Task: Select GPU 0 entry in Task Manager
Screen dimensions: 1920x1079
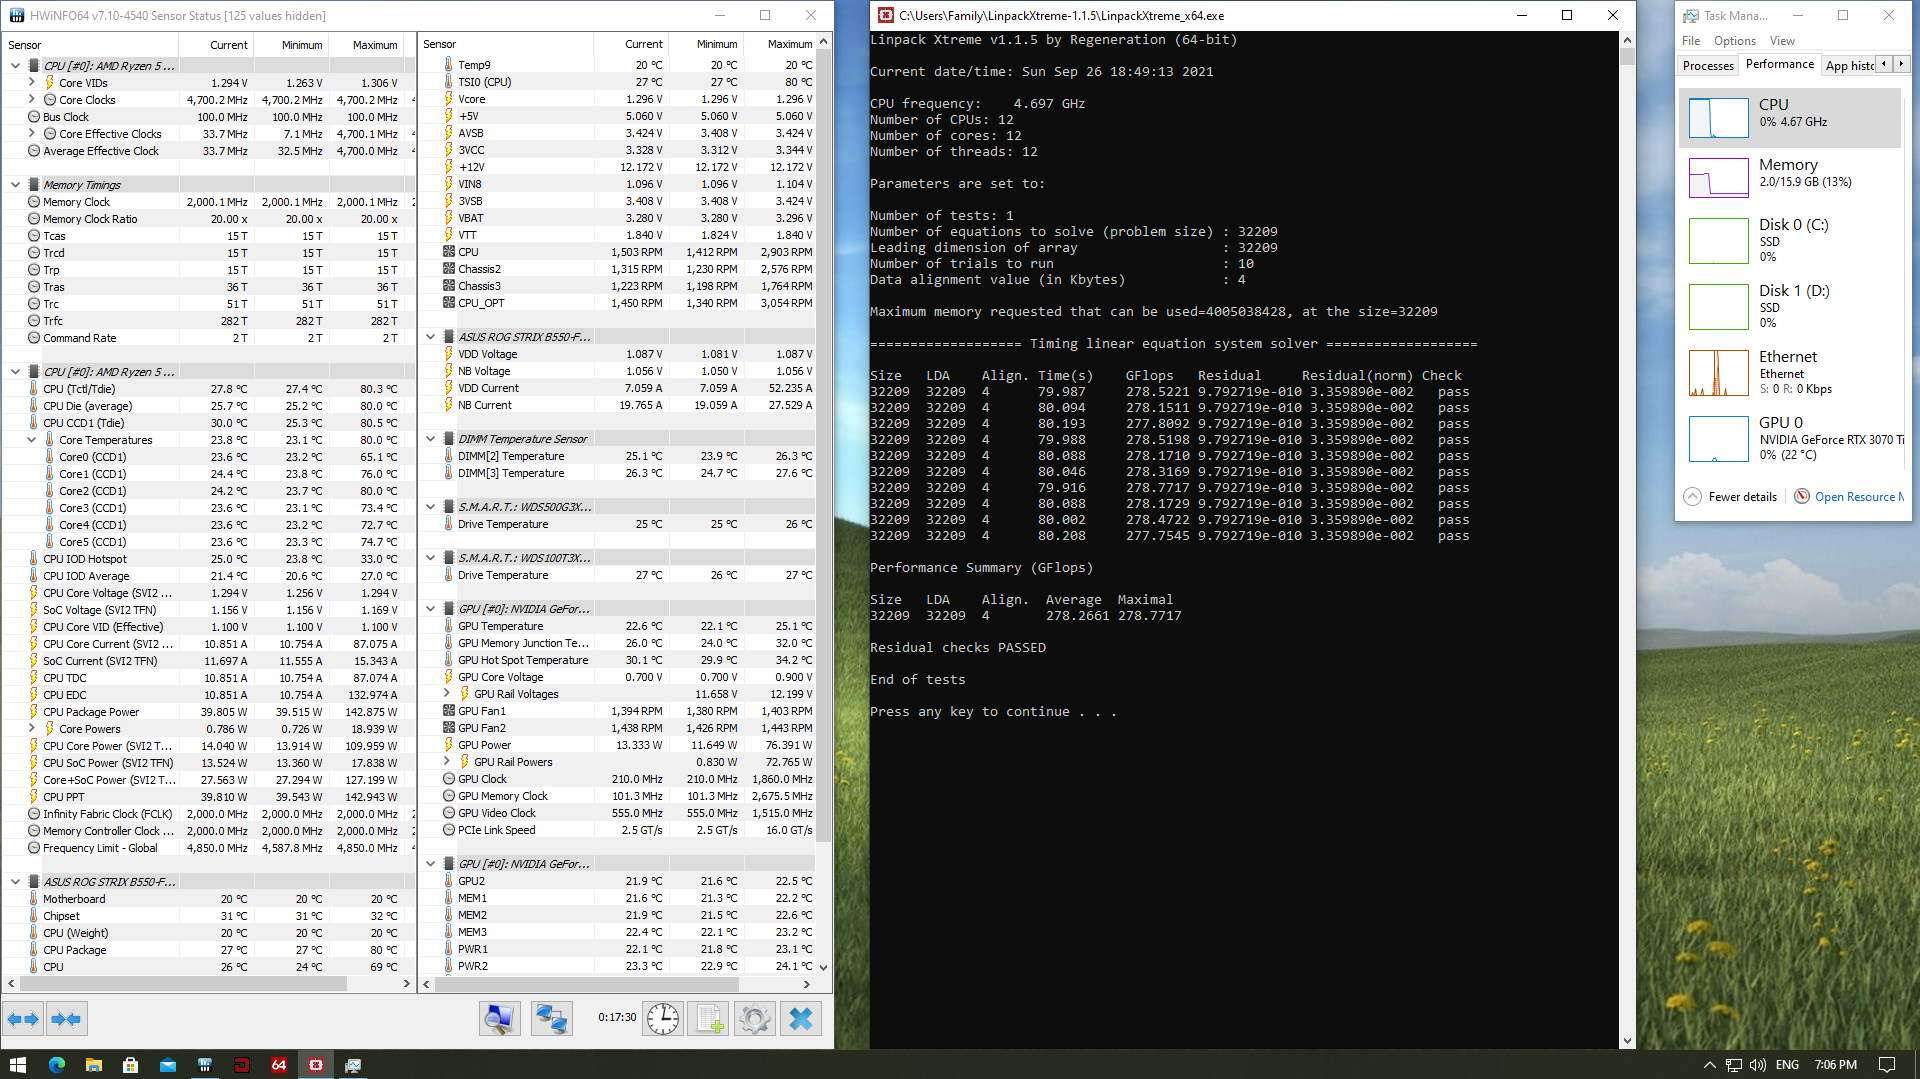Action: pyautogui.click(x=1790, y=438)
